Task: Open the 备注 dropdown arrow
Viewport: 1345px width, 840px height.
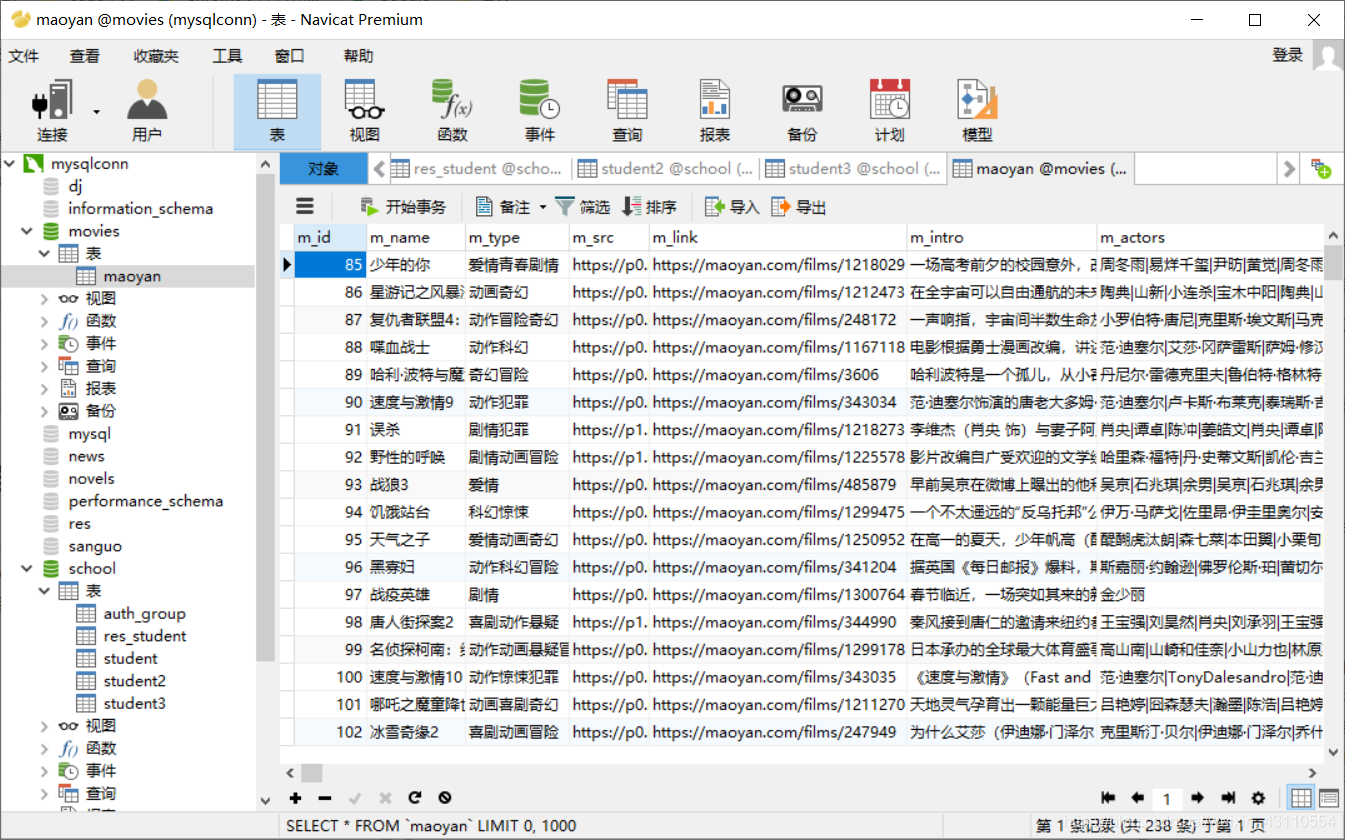Action: coord(543,206)
